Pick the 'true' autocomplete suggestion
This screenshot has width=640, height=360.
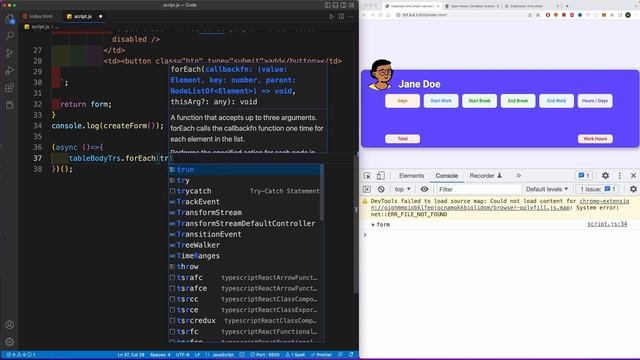pyautogui.click(x=245, y=169)
